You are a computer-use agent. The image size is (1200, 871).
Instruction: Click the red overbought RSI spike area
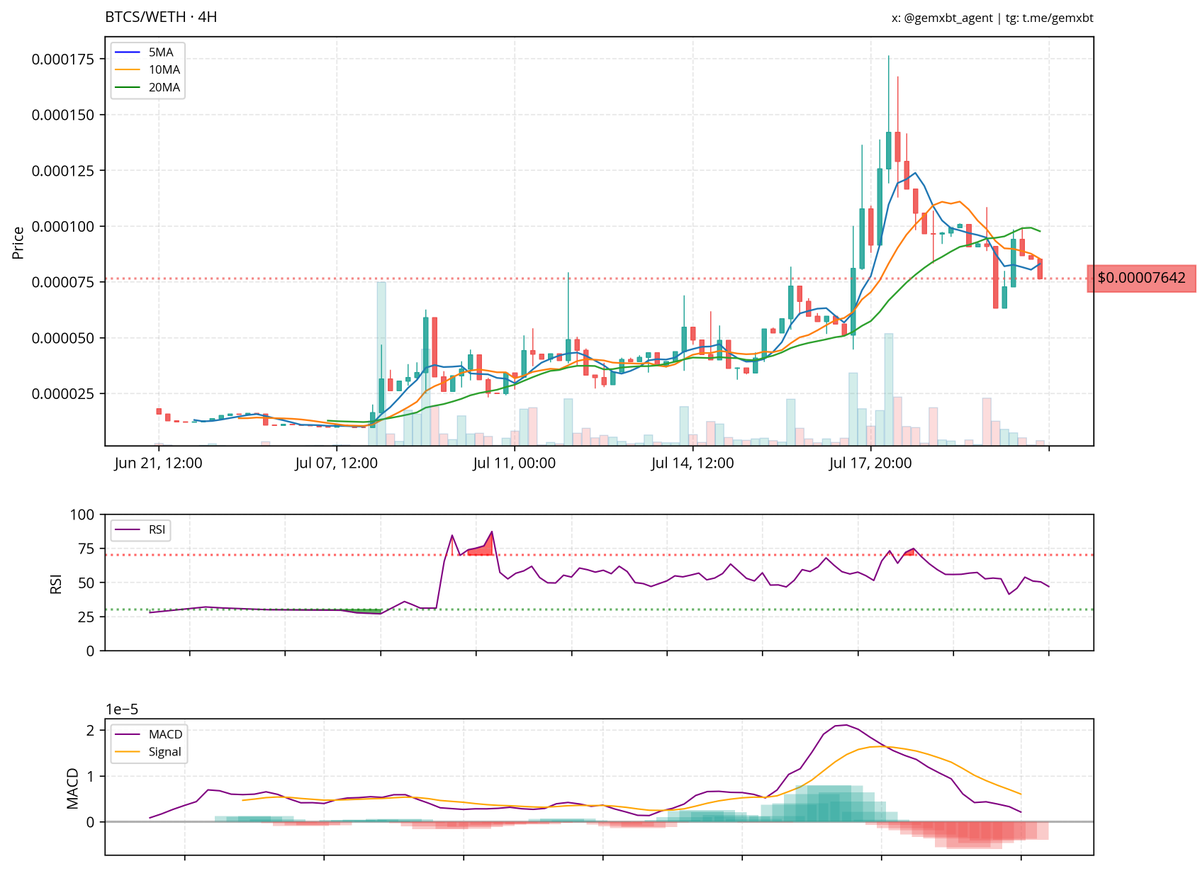click(x=482, y=546)
